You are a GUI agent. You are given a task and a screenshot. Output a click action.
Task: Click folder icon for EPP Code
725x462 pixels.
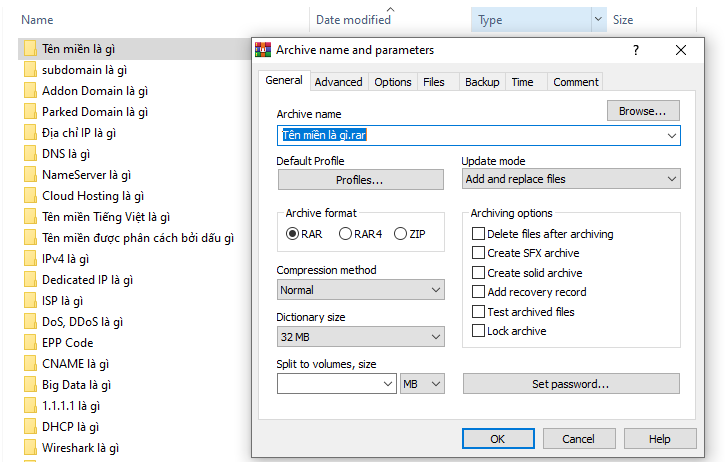[x=29, y=342]
